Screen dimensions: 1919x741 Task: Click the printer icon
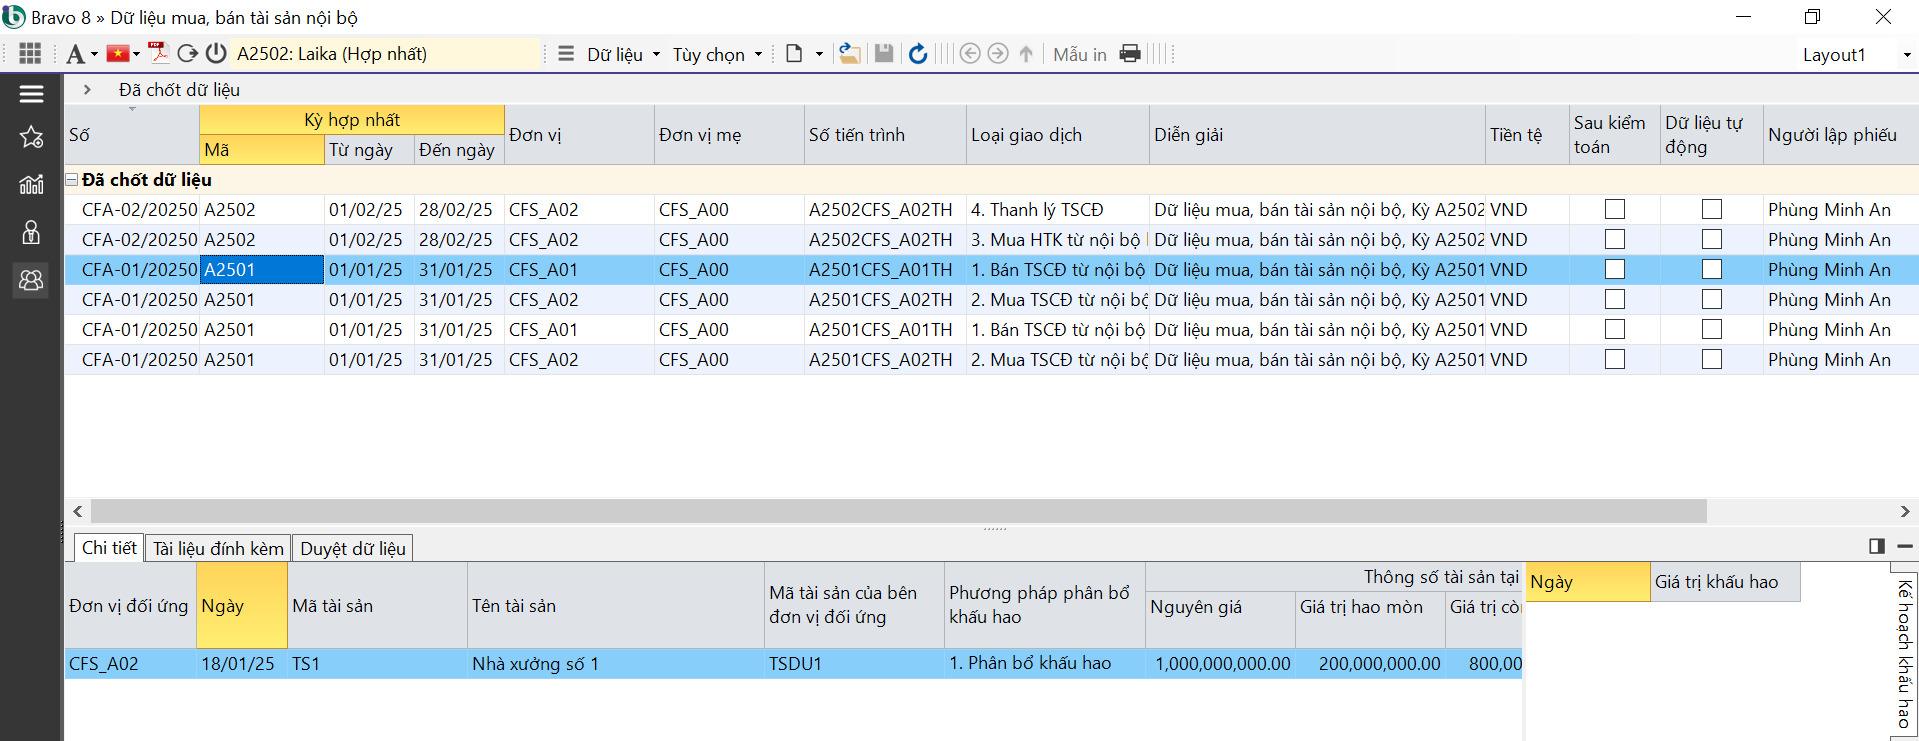coord(1130,54)
